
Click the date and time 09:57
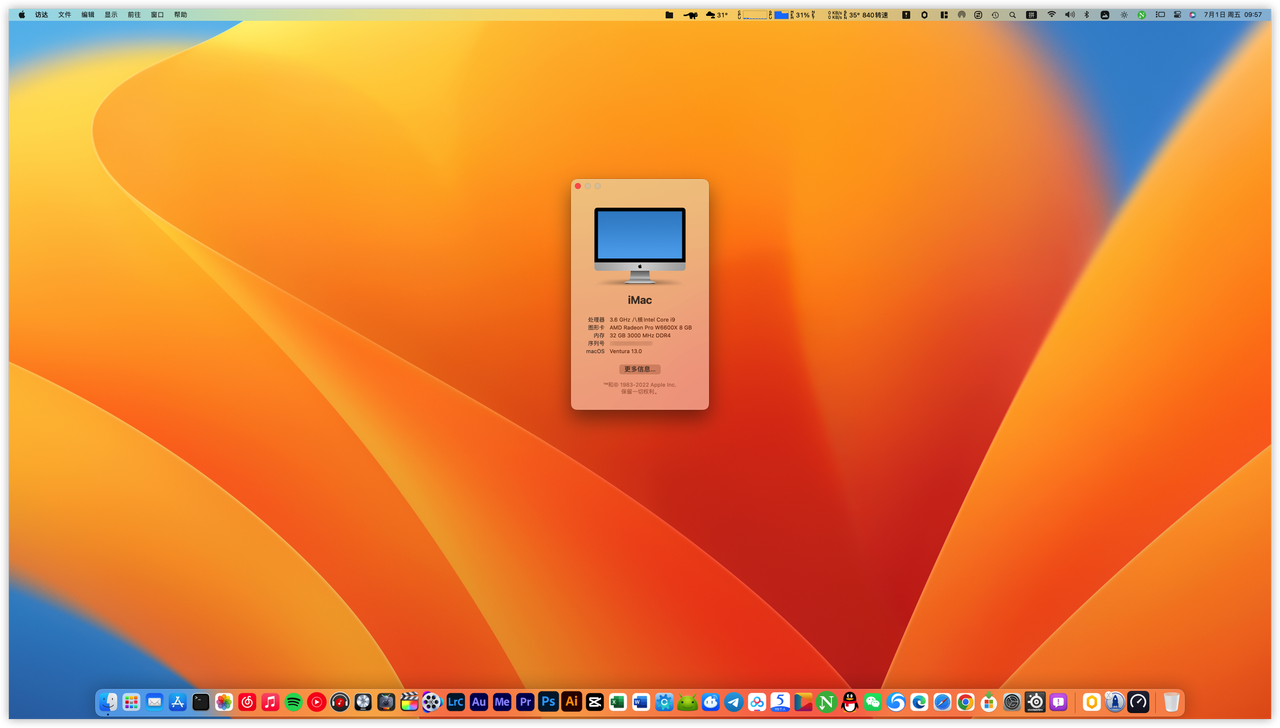pos(1233,15)
